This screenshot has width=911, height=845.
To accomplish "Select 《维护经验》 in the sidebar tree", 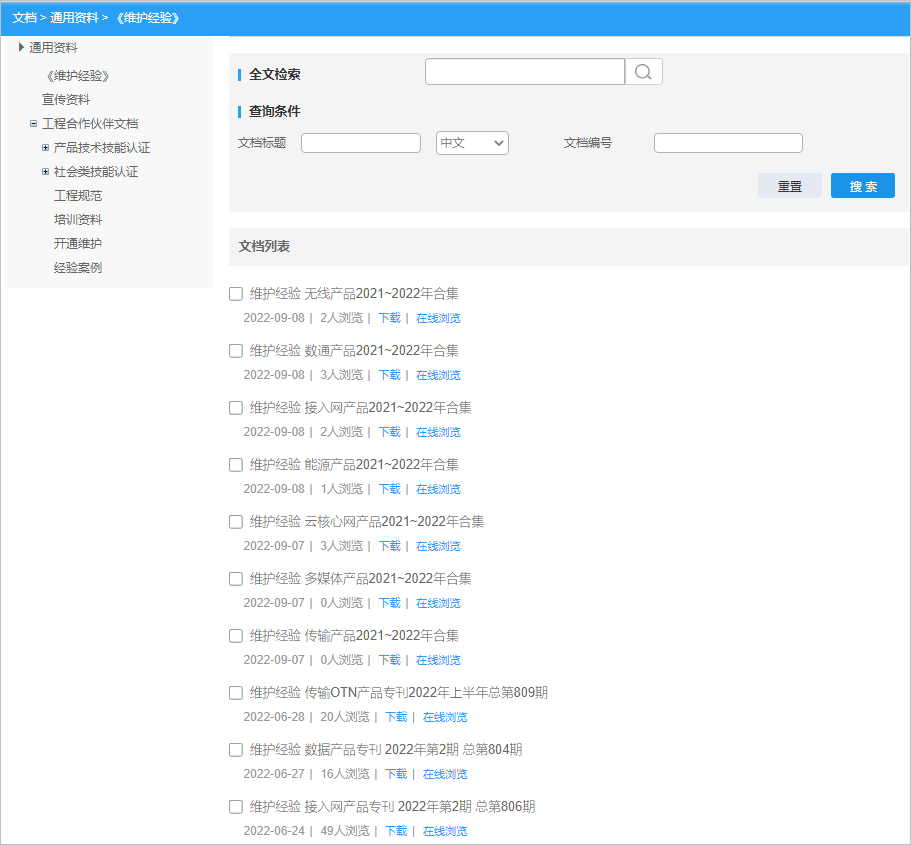I will coord(78,76).
